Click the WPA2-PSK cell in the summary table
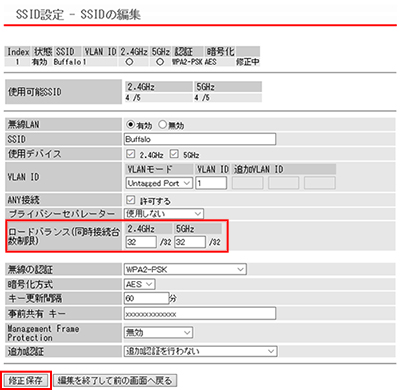The width and height of the screenshot is (400, 390). (x=187, y=62)
